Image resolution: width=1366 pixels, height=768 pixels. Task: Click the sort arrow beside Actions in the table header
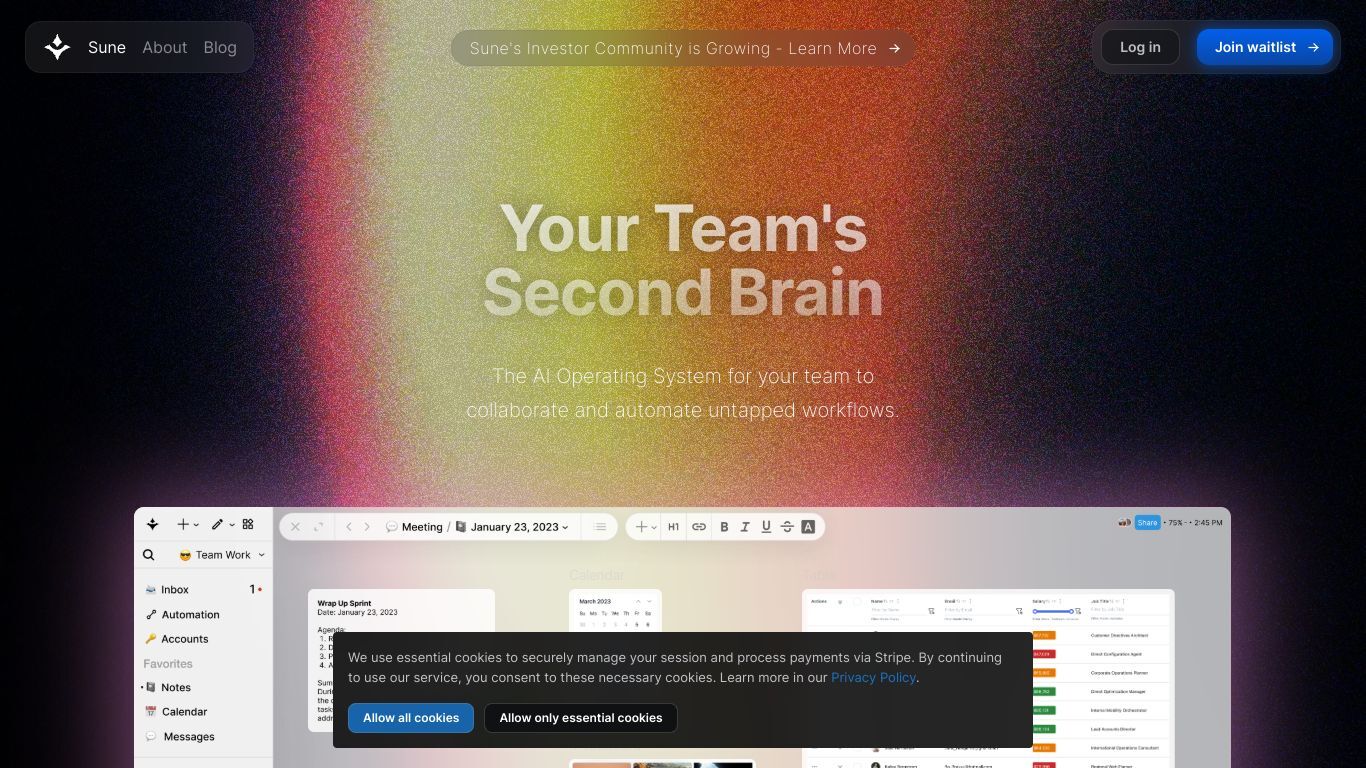click(x=840, y=602)
